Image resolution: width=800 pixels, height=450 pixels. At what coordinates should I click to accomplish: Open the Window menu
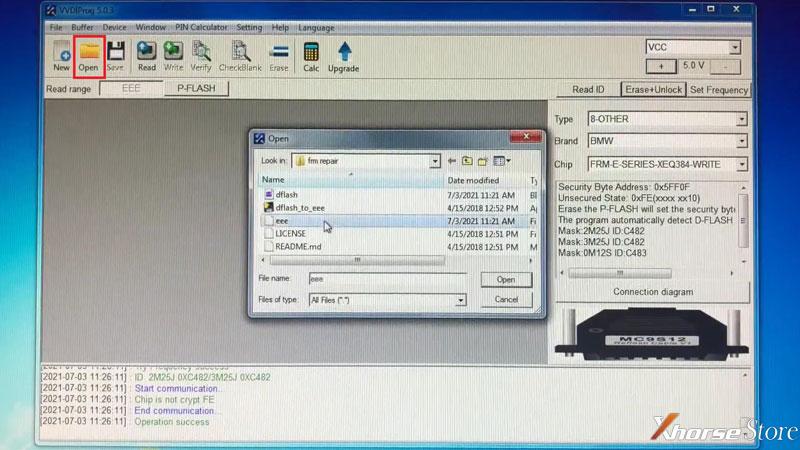(151, 28)
